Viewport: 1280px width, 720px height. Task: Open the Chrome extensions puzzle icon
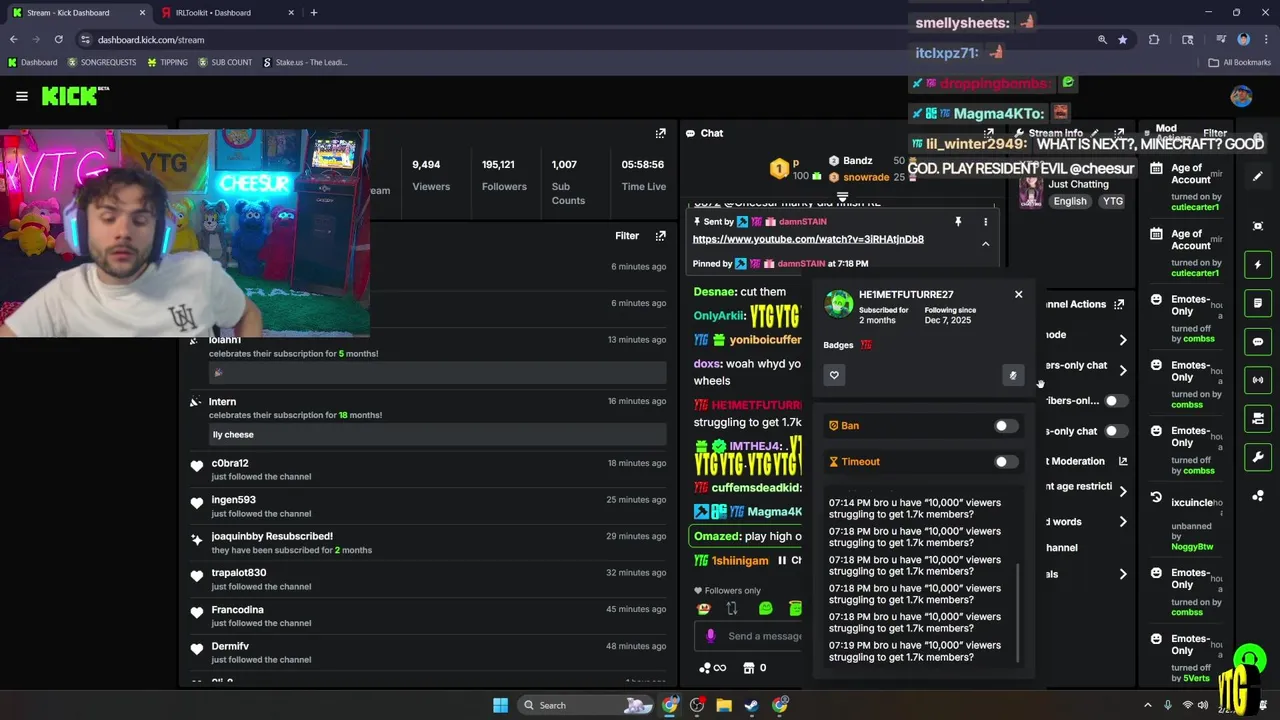pos(1154,39)
